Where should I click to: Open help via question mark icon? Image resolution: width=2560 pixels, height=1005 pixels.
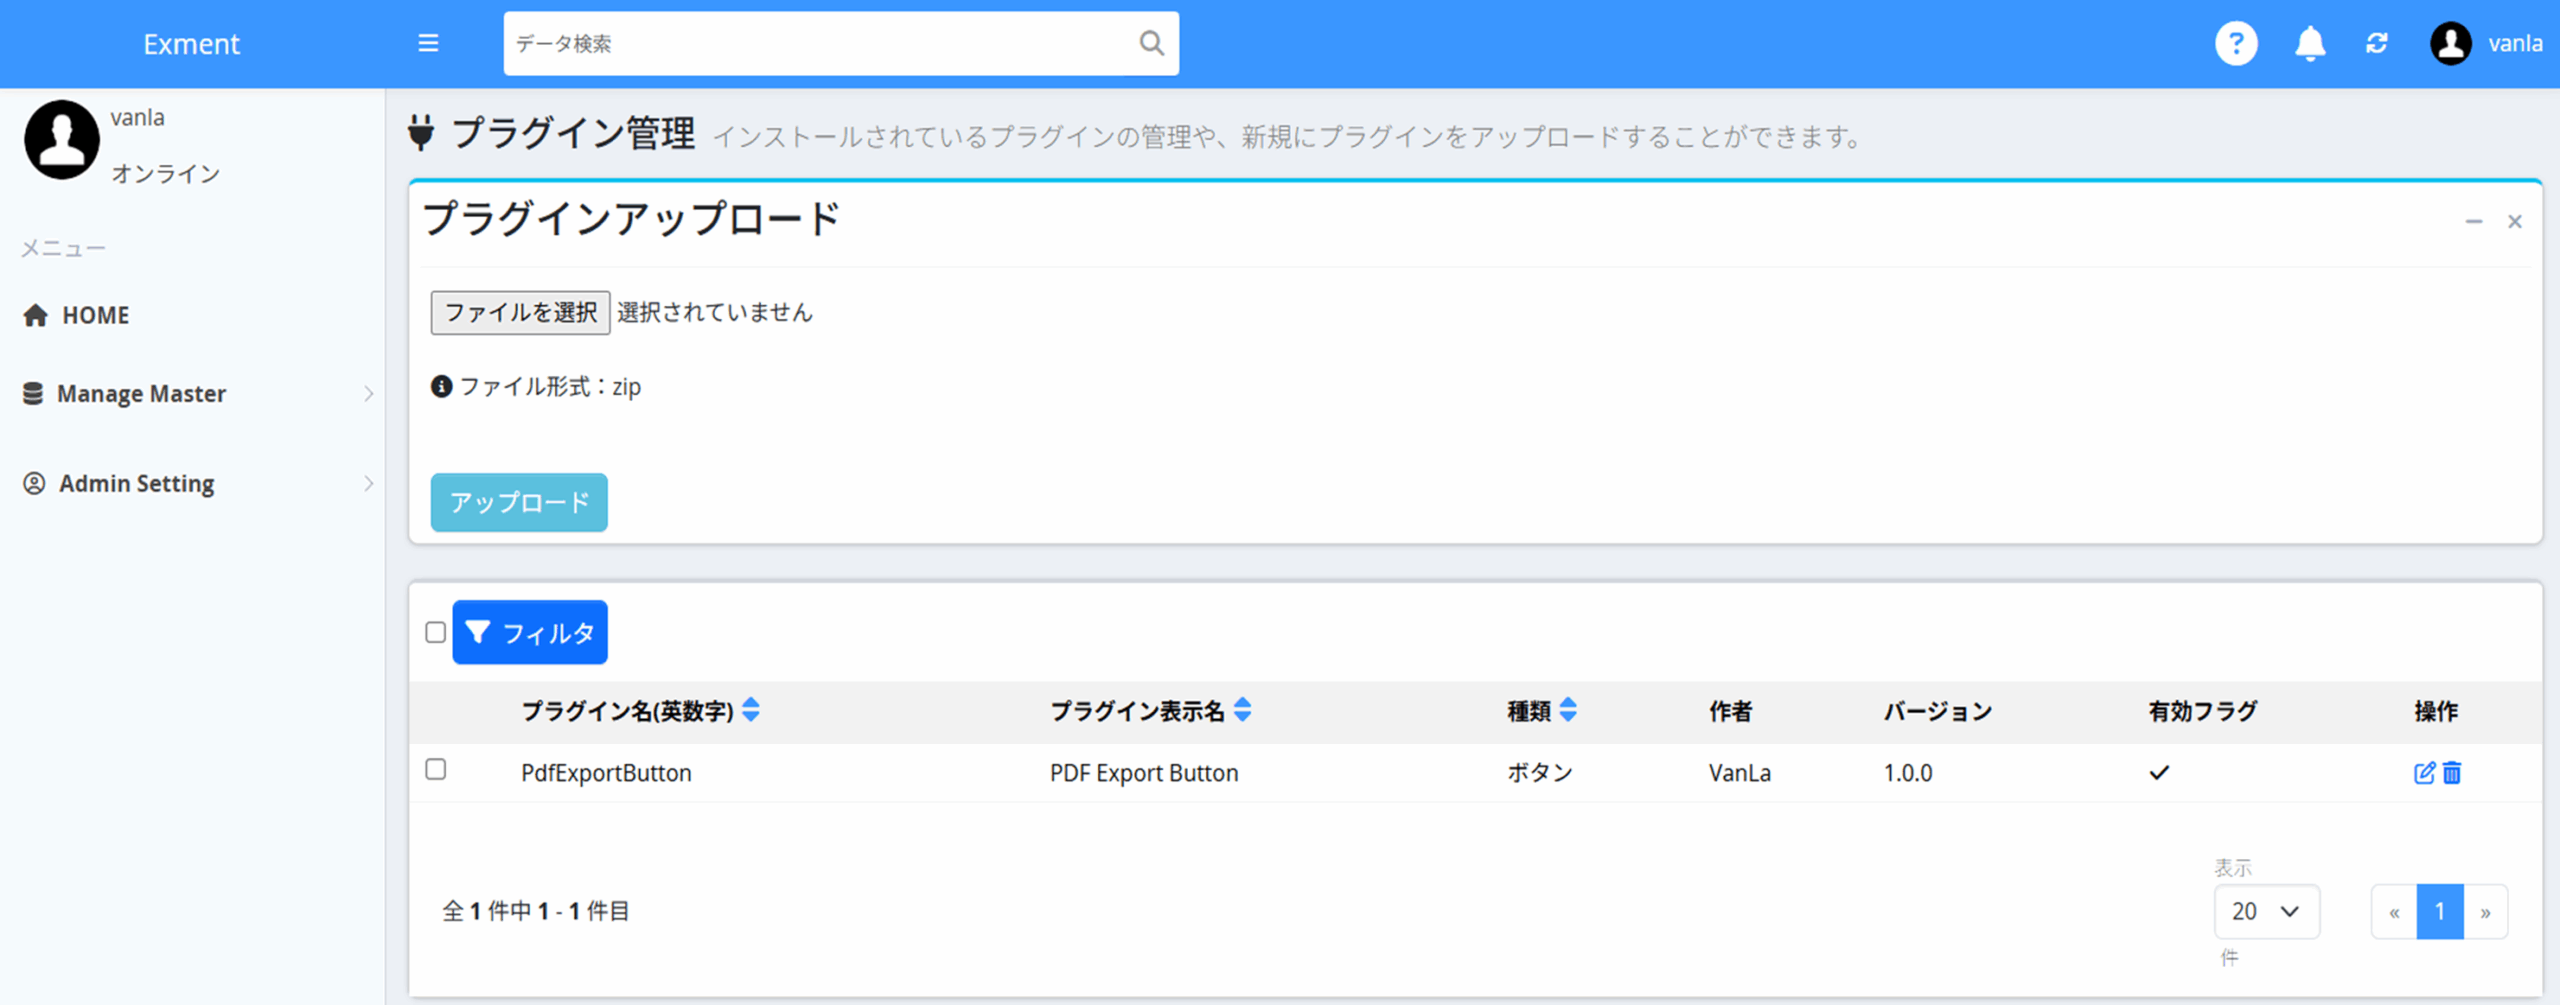[2236, 43]
